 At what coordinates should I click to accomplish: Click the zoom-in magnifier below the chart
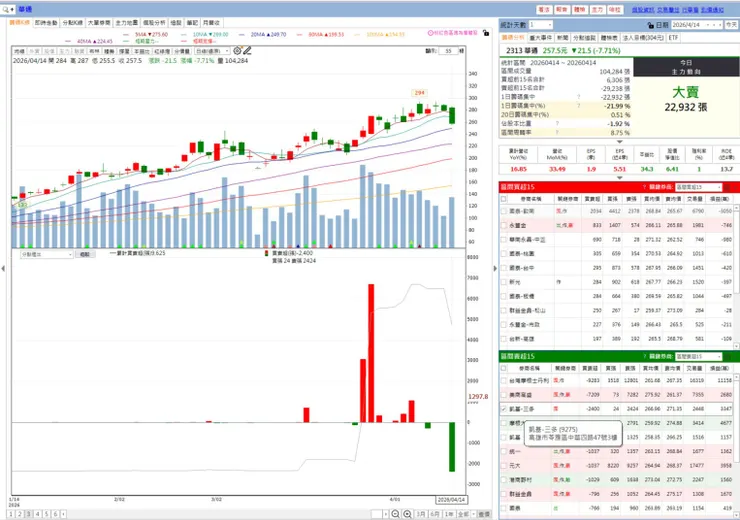pyautogui.click(x=407, y=514)
